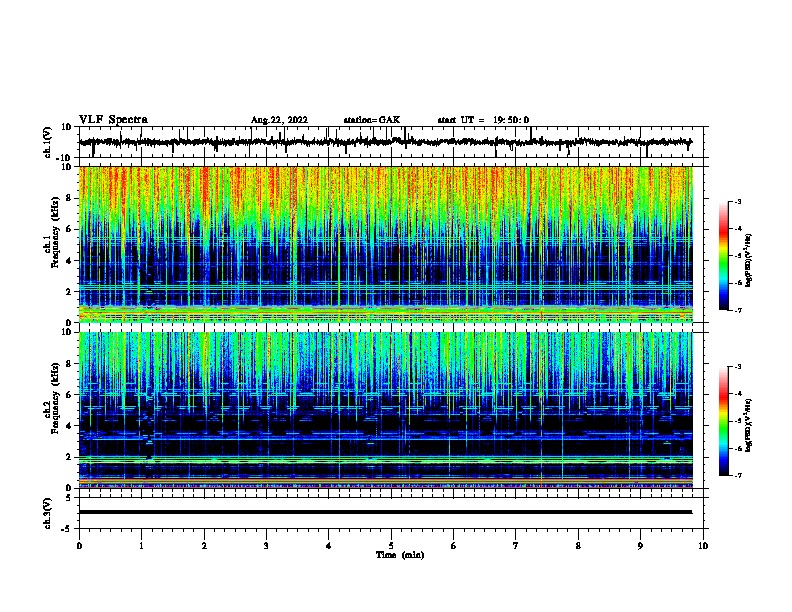Click the ch.1 colorbar log(PSD) label

[749, 260]
